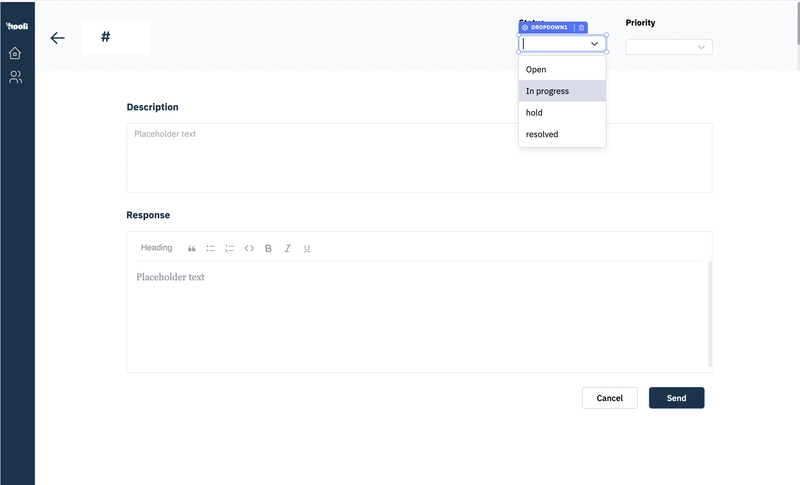Choose In progress from Status list

(562, 91)
